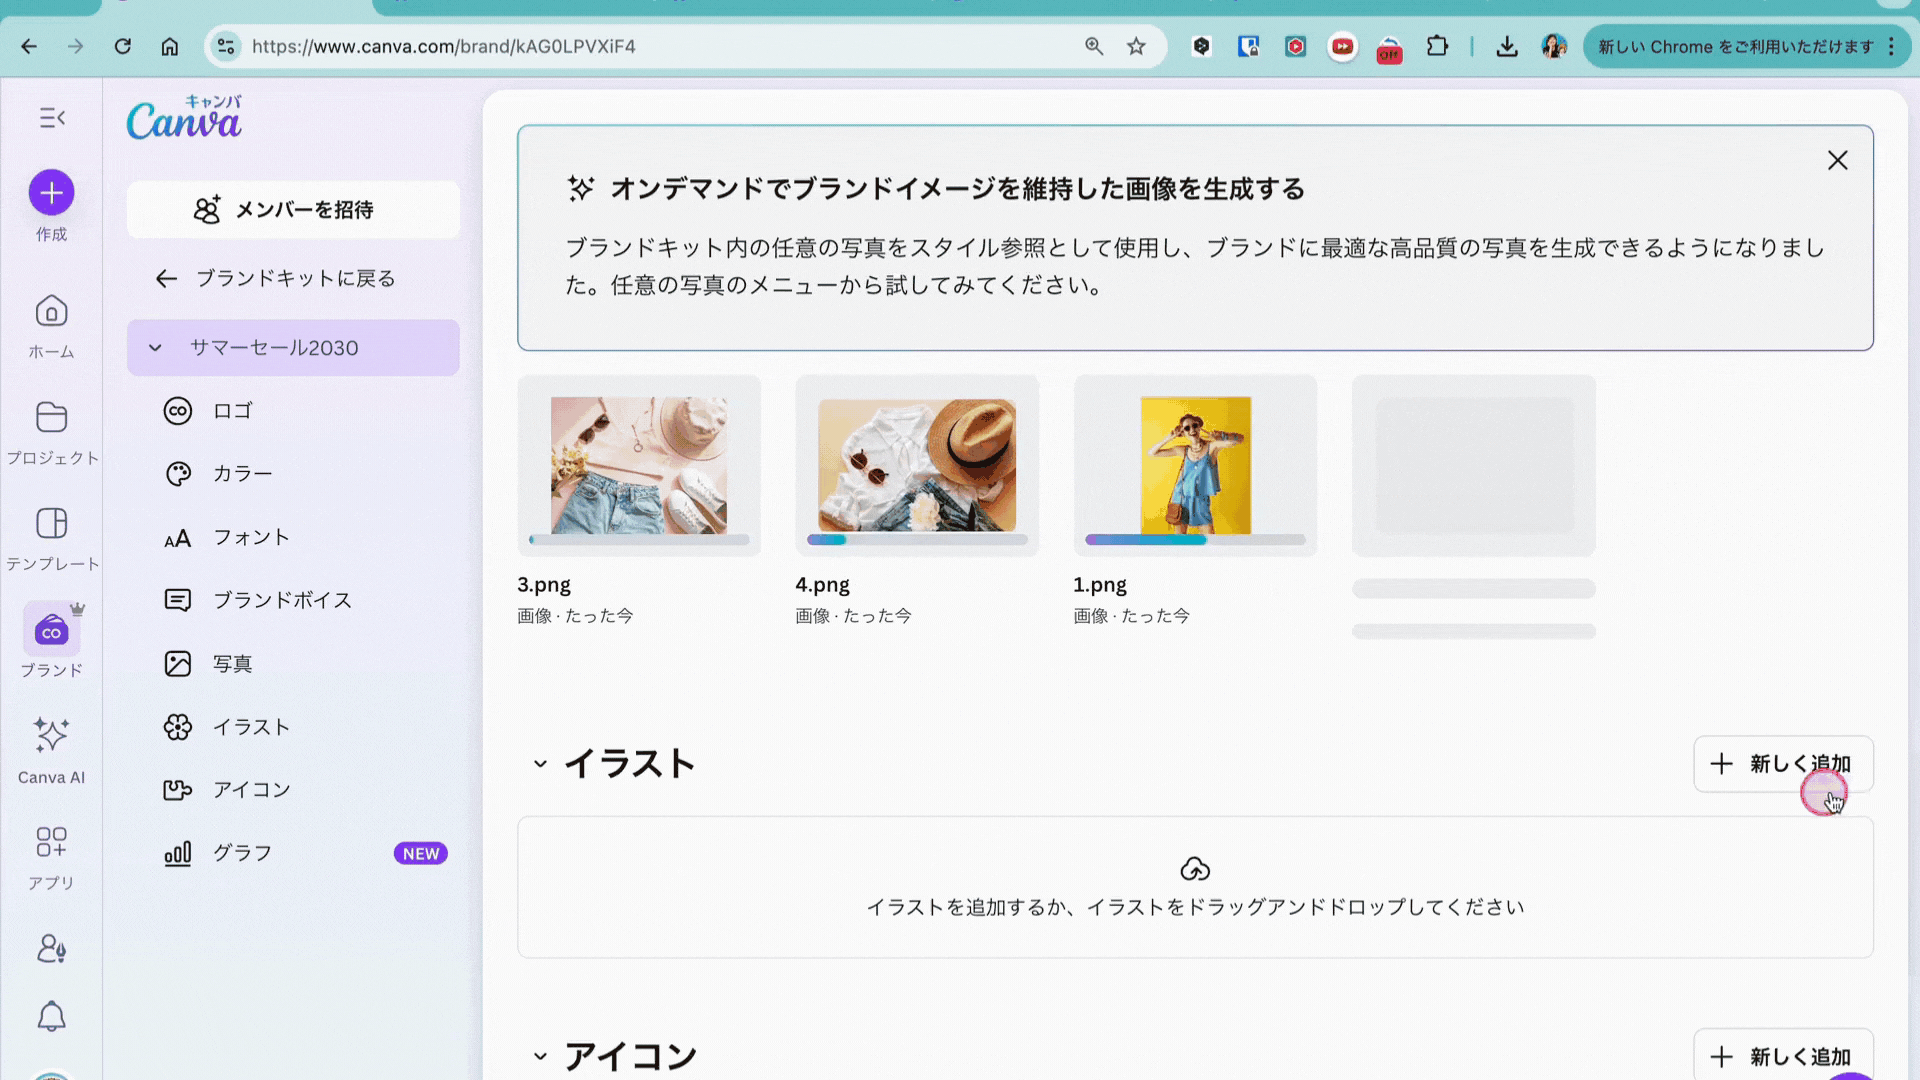This screenshot has height=1080, width=1920.
Task: Select the カラー menu item
Action: 242,474
